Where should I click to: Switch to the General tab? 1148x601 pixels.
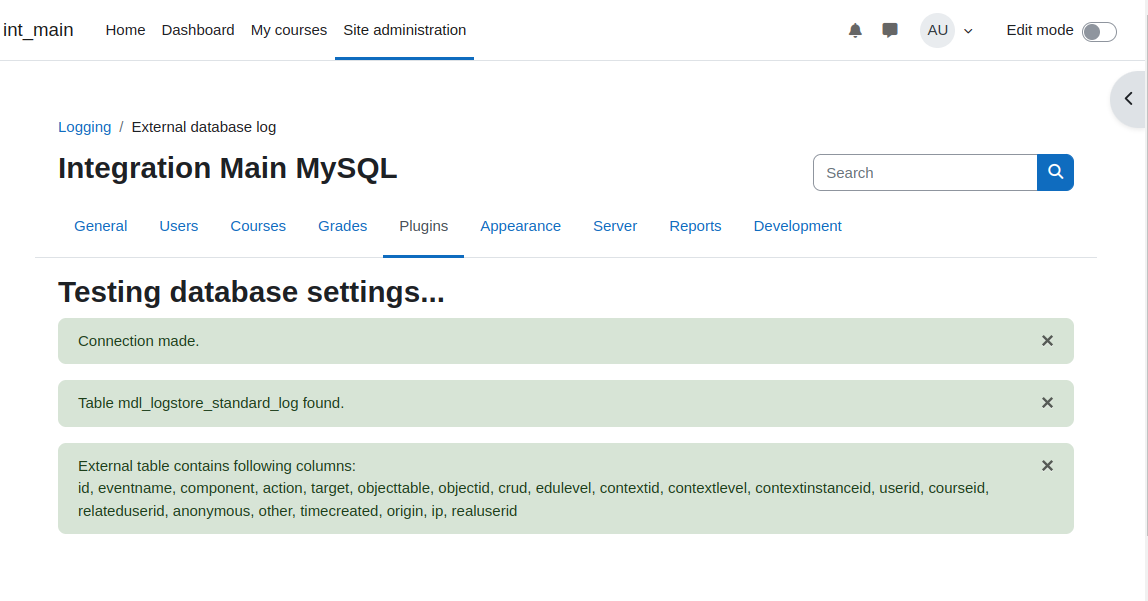click(100, 226)
